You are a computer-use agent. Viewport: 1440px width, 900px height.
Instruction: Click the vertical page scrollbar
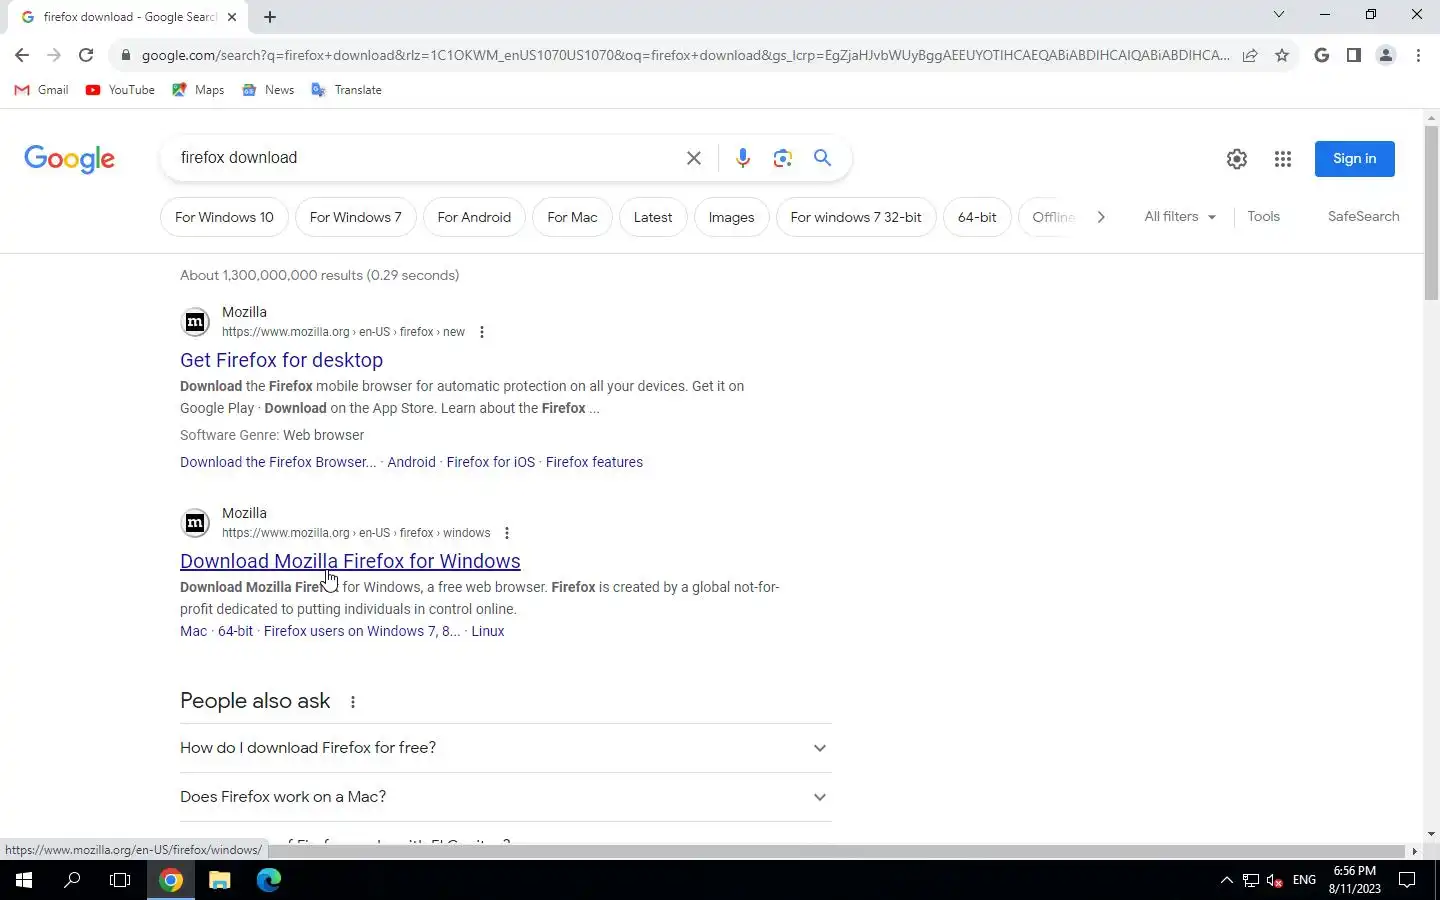(1431, 214)
